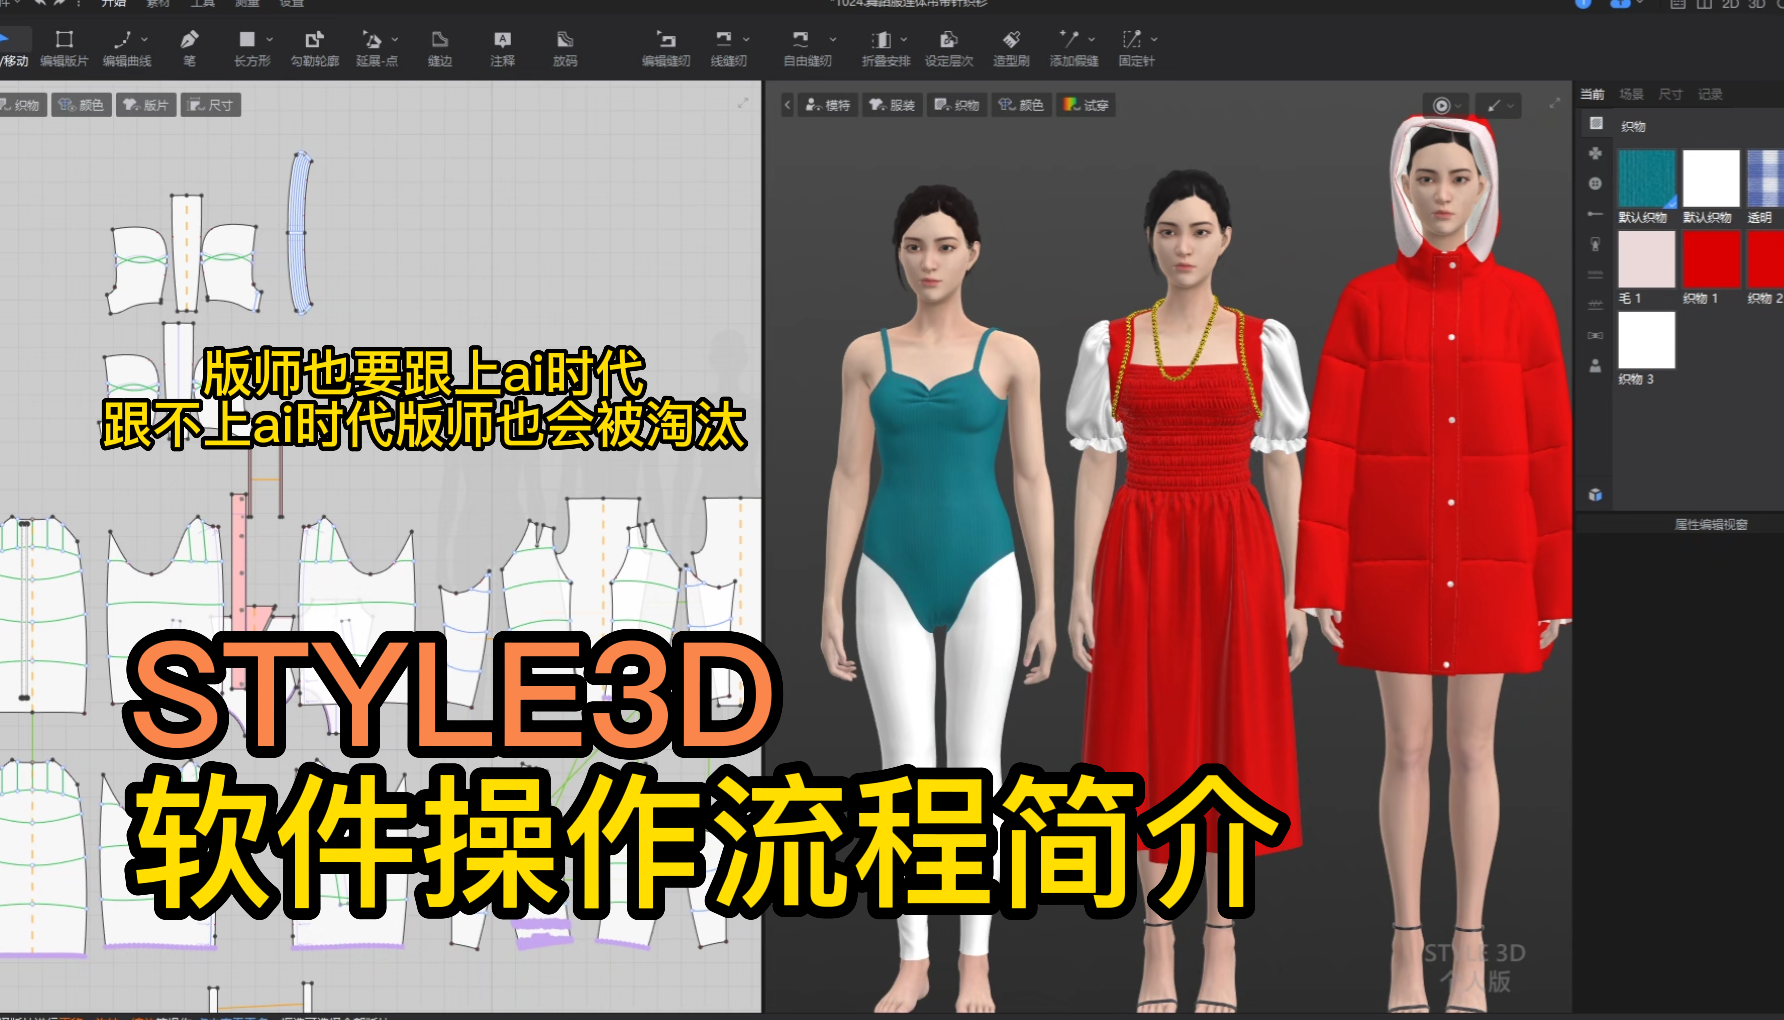1784x1020 pixels.
Task: Open the 开始 menu tab
Action: coord(114,4)
